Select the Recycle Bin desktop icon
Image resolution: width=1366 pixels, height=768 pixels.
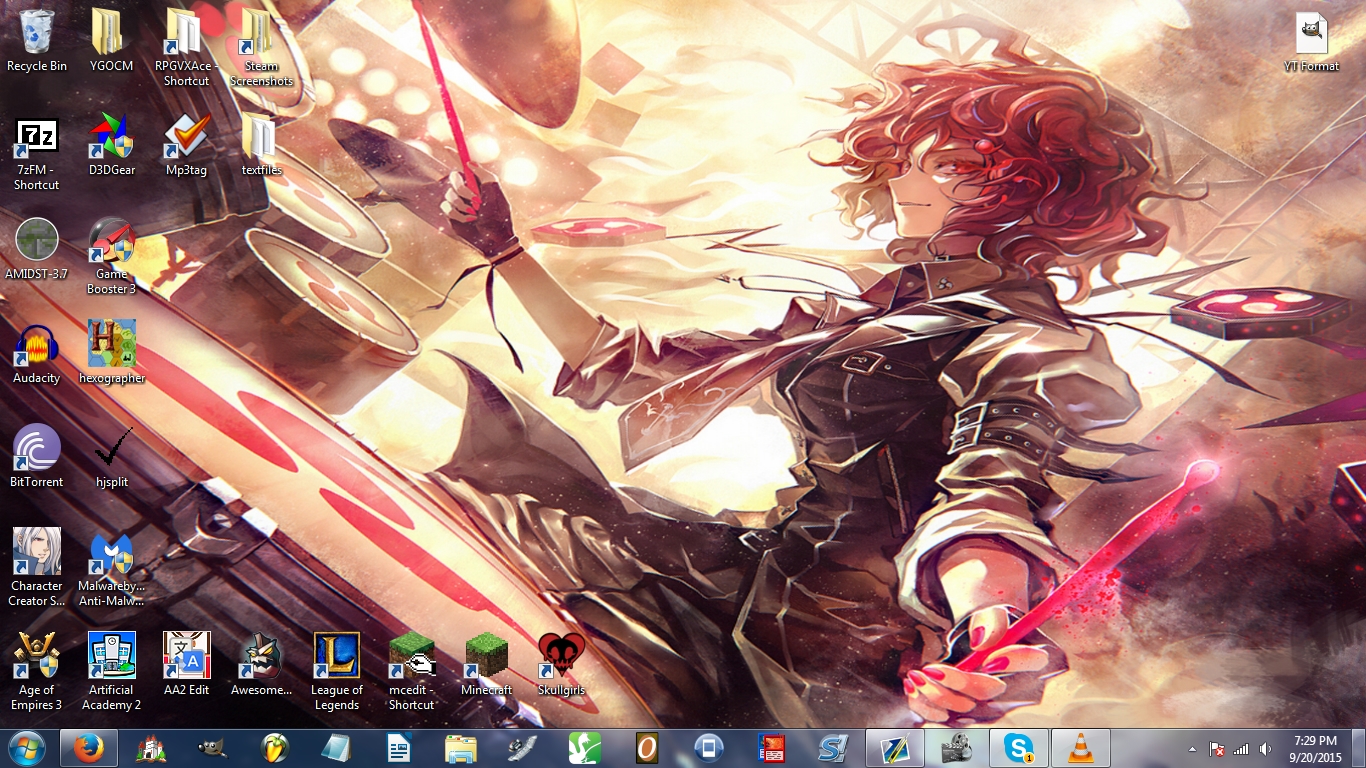37,41
